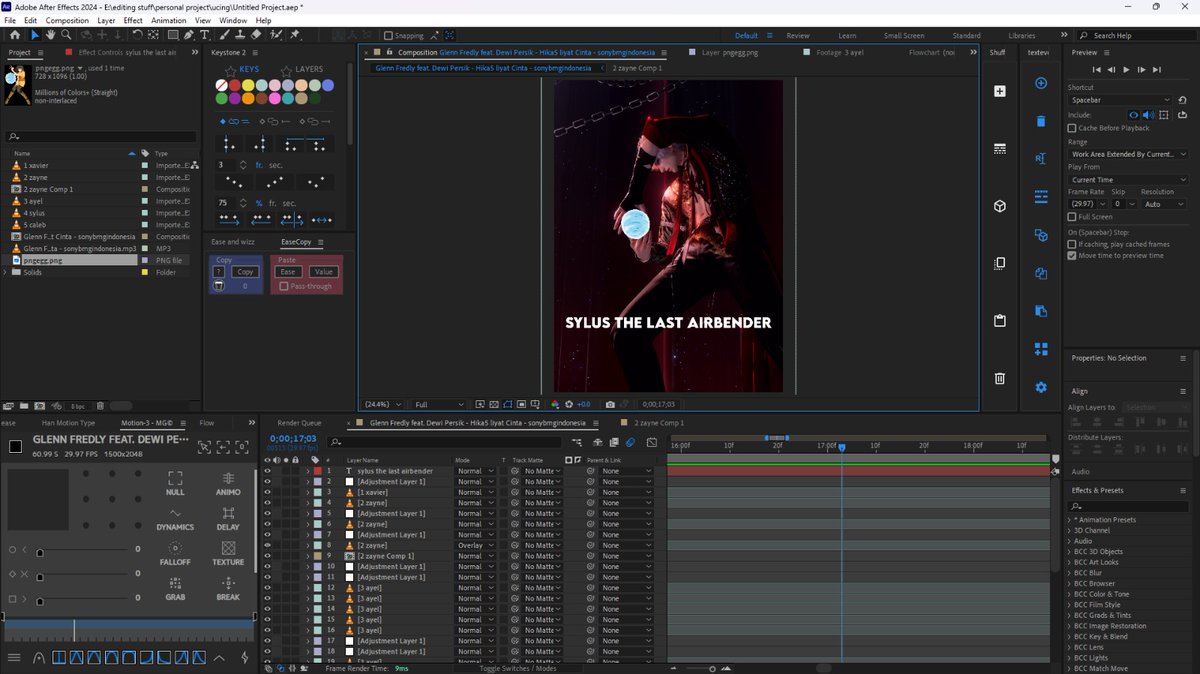Hide the 2 zayne Comp 1 layer
The image size is (1200, 674).
pyautogui.click(x=267, y=556)
